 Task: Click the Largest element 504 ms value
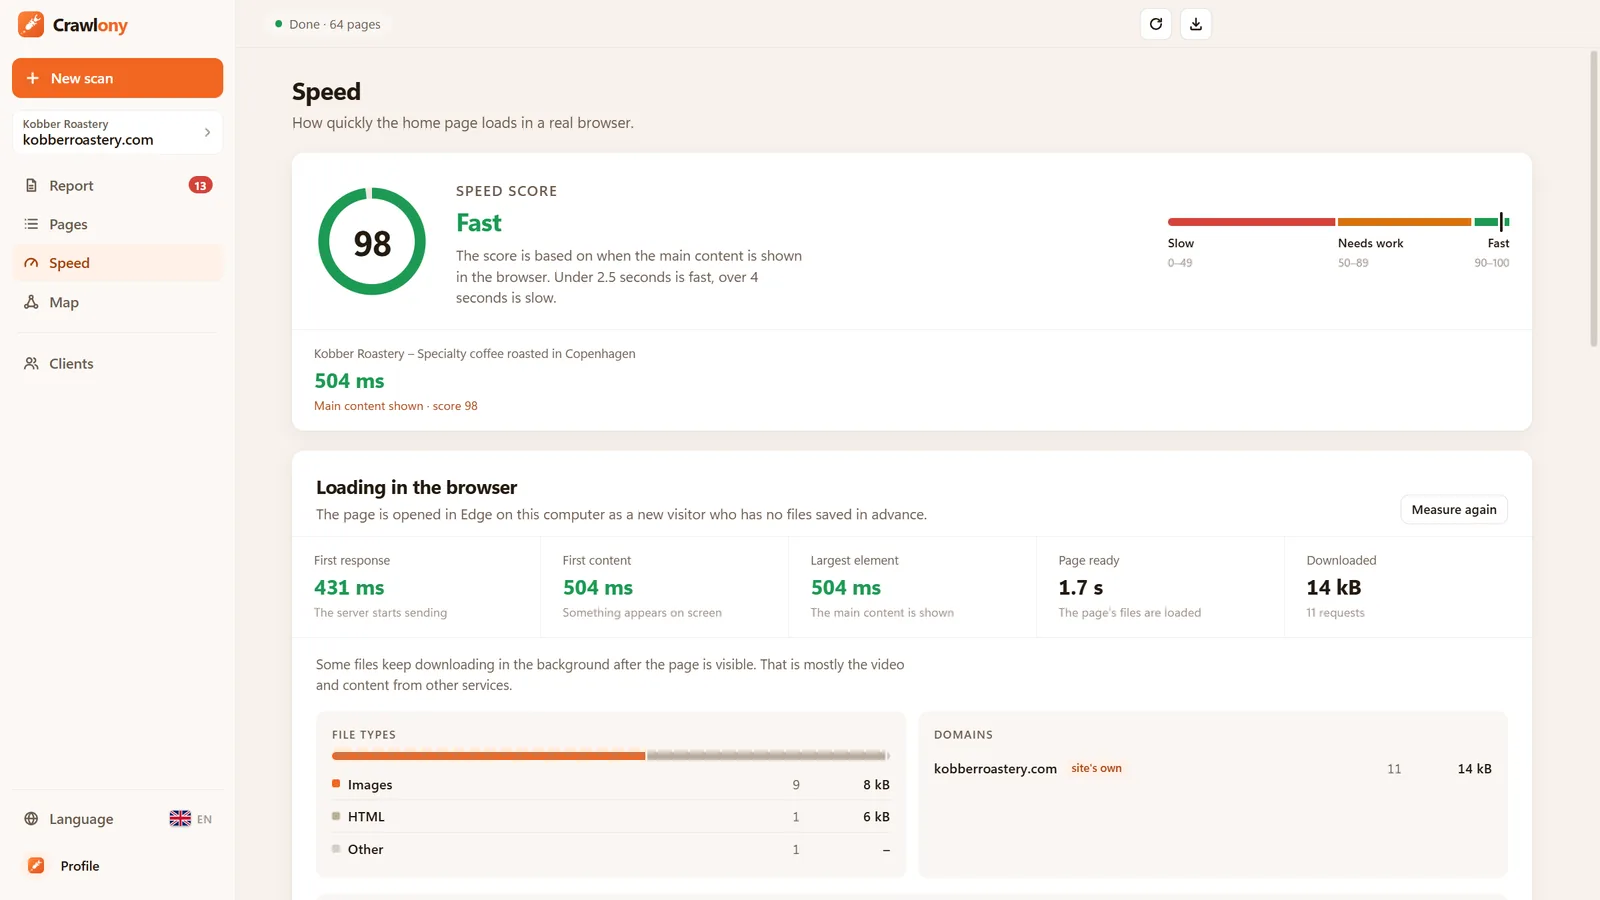tap(846, 588)
